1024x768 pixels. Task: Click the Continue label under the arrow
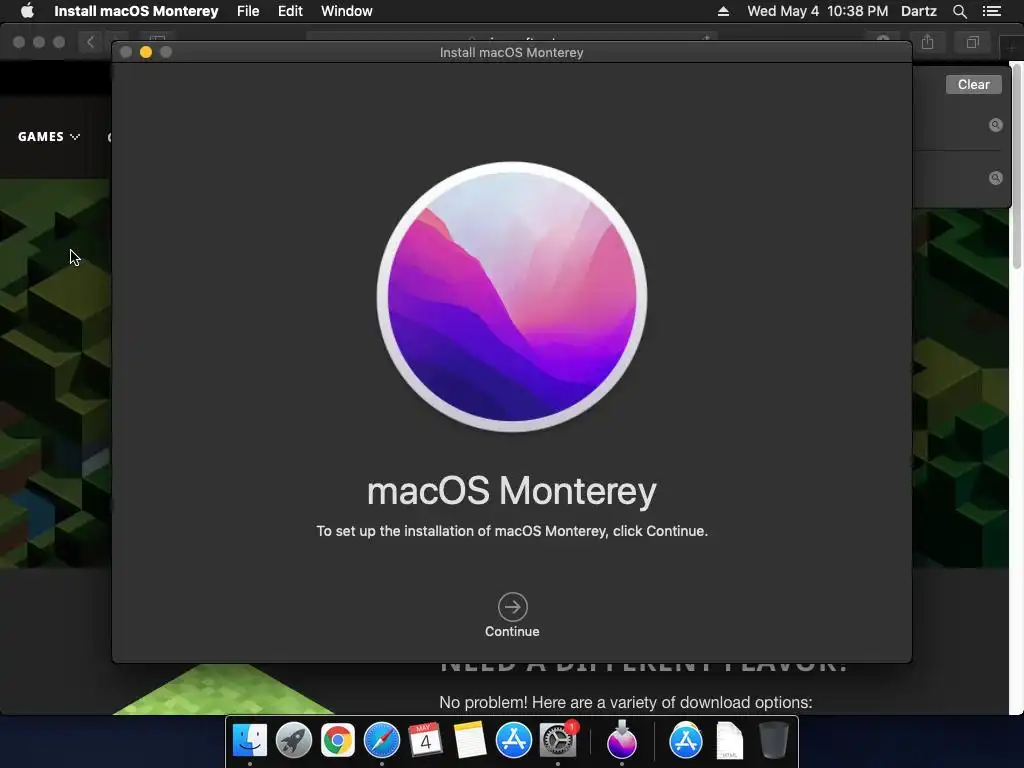512,632
